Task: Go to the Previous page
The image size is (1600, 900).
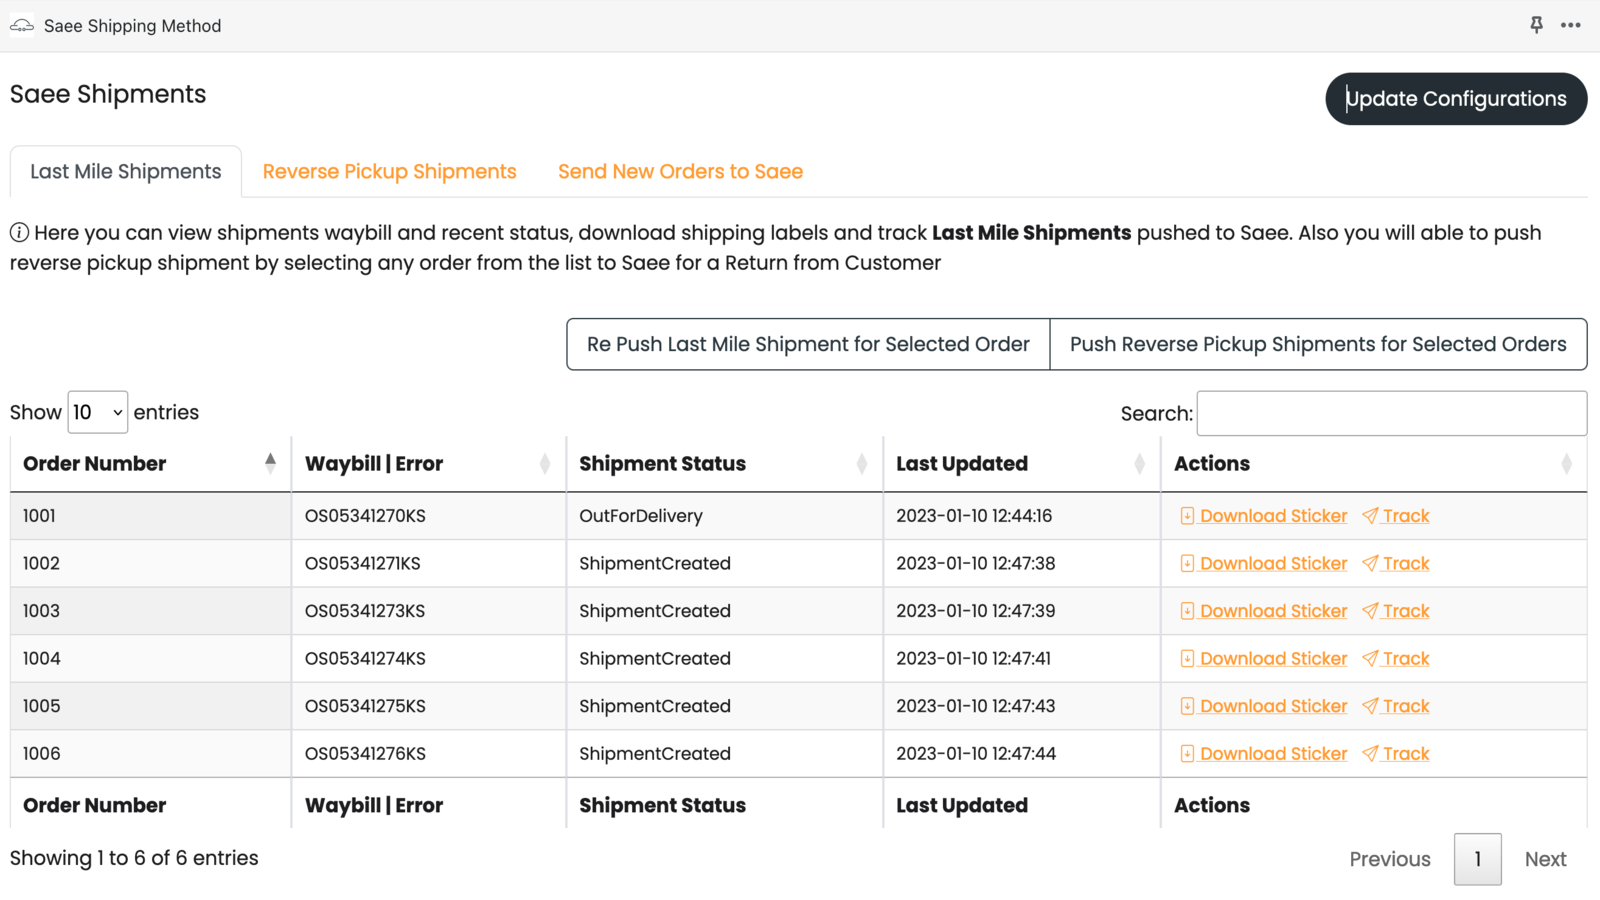Action: tap(1390, 859)
